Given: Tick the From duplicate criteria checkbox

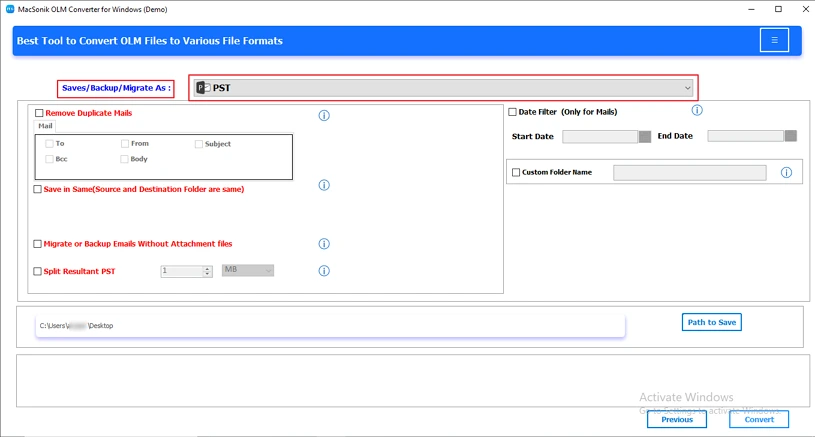Looking at the screenshot, I should click(x=125, y=143).
